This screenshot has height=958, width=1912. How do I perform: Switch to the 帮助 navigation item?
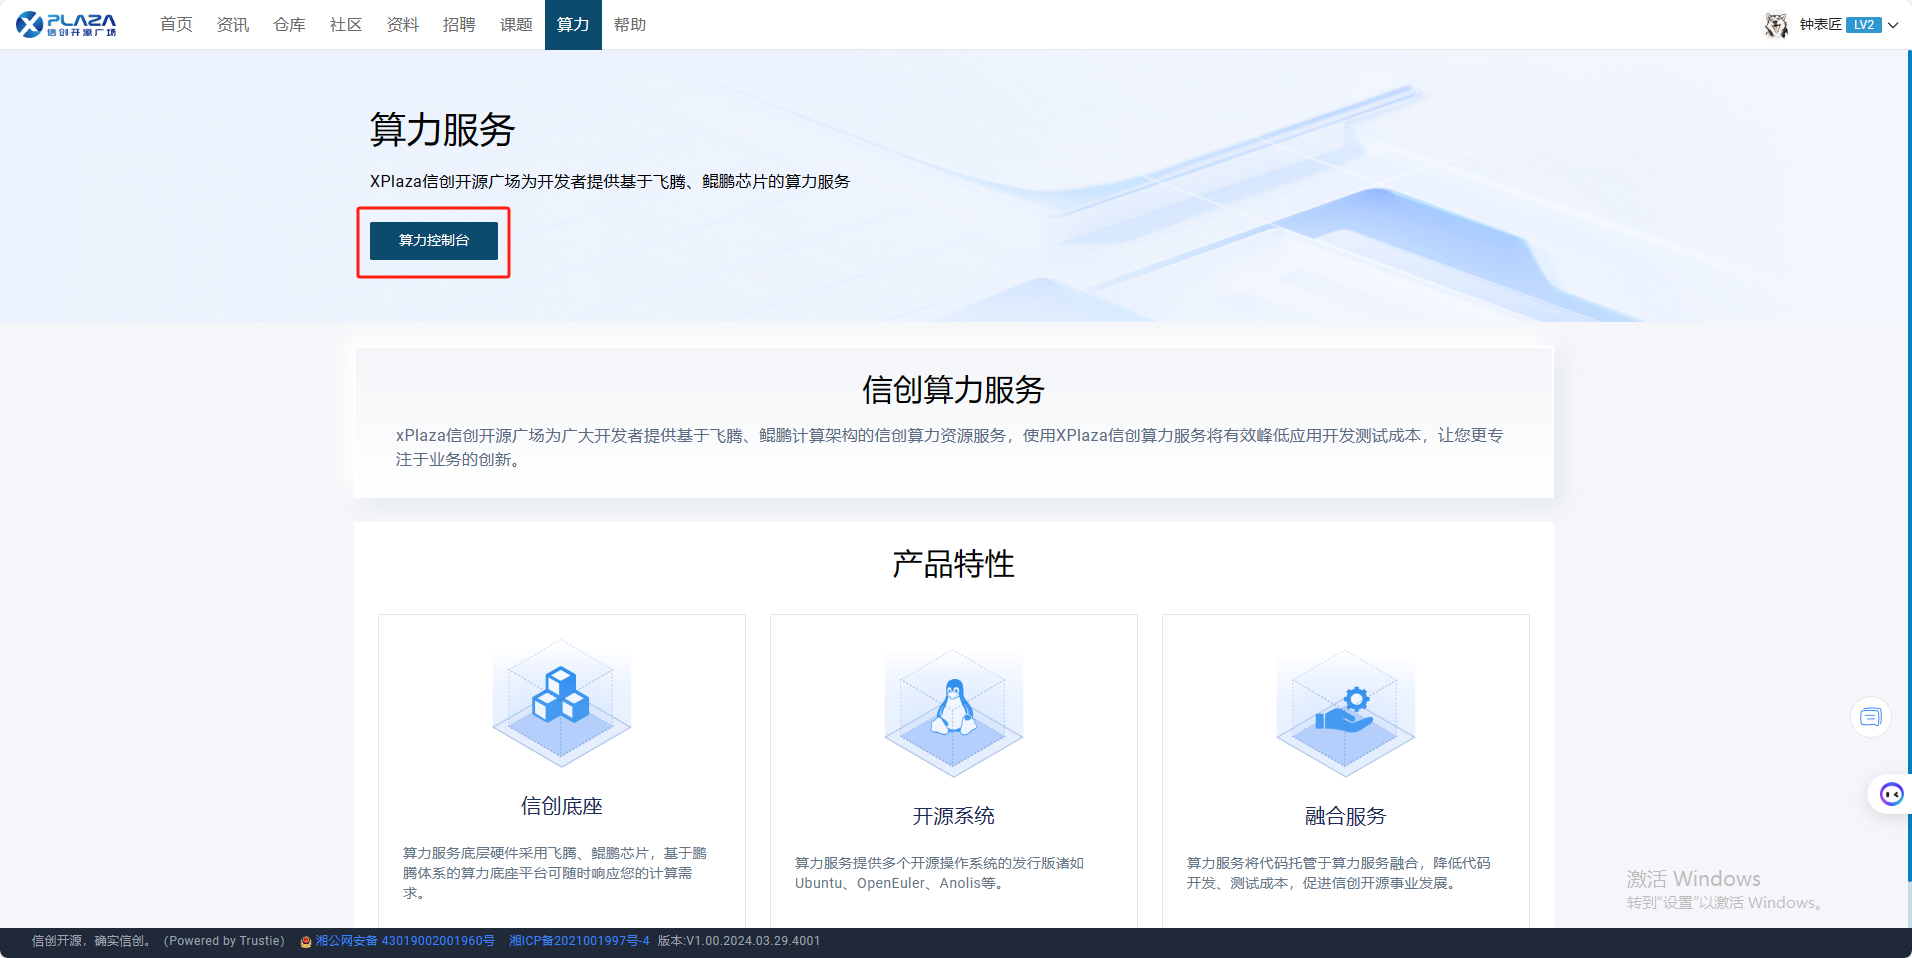630,25
